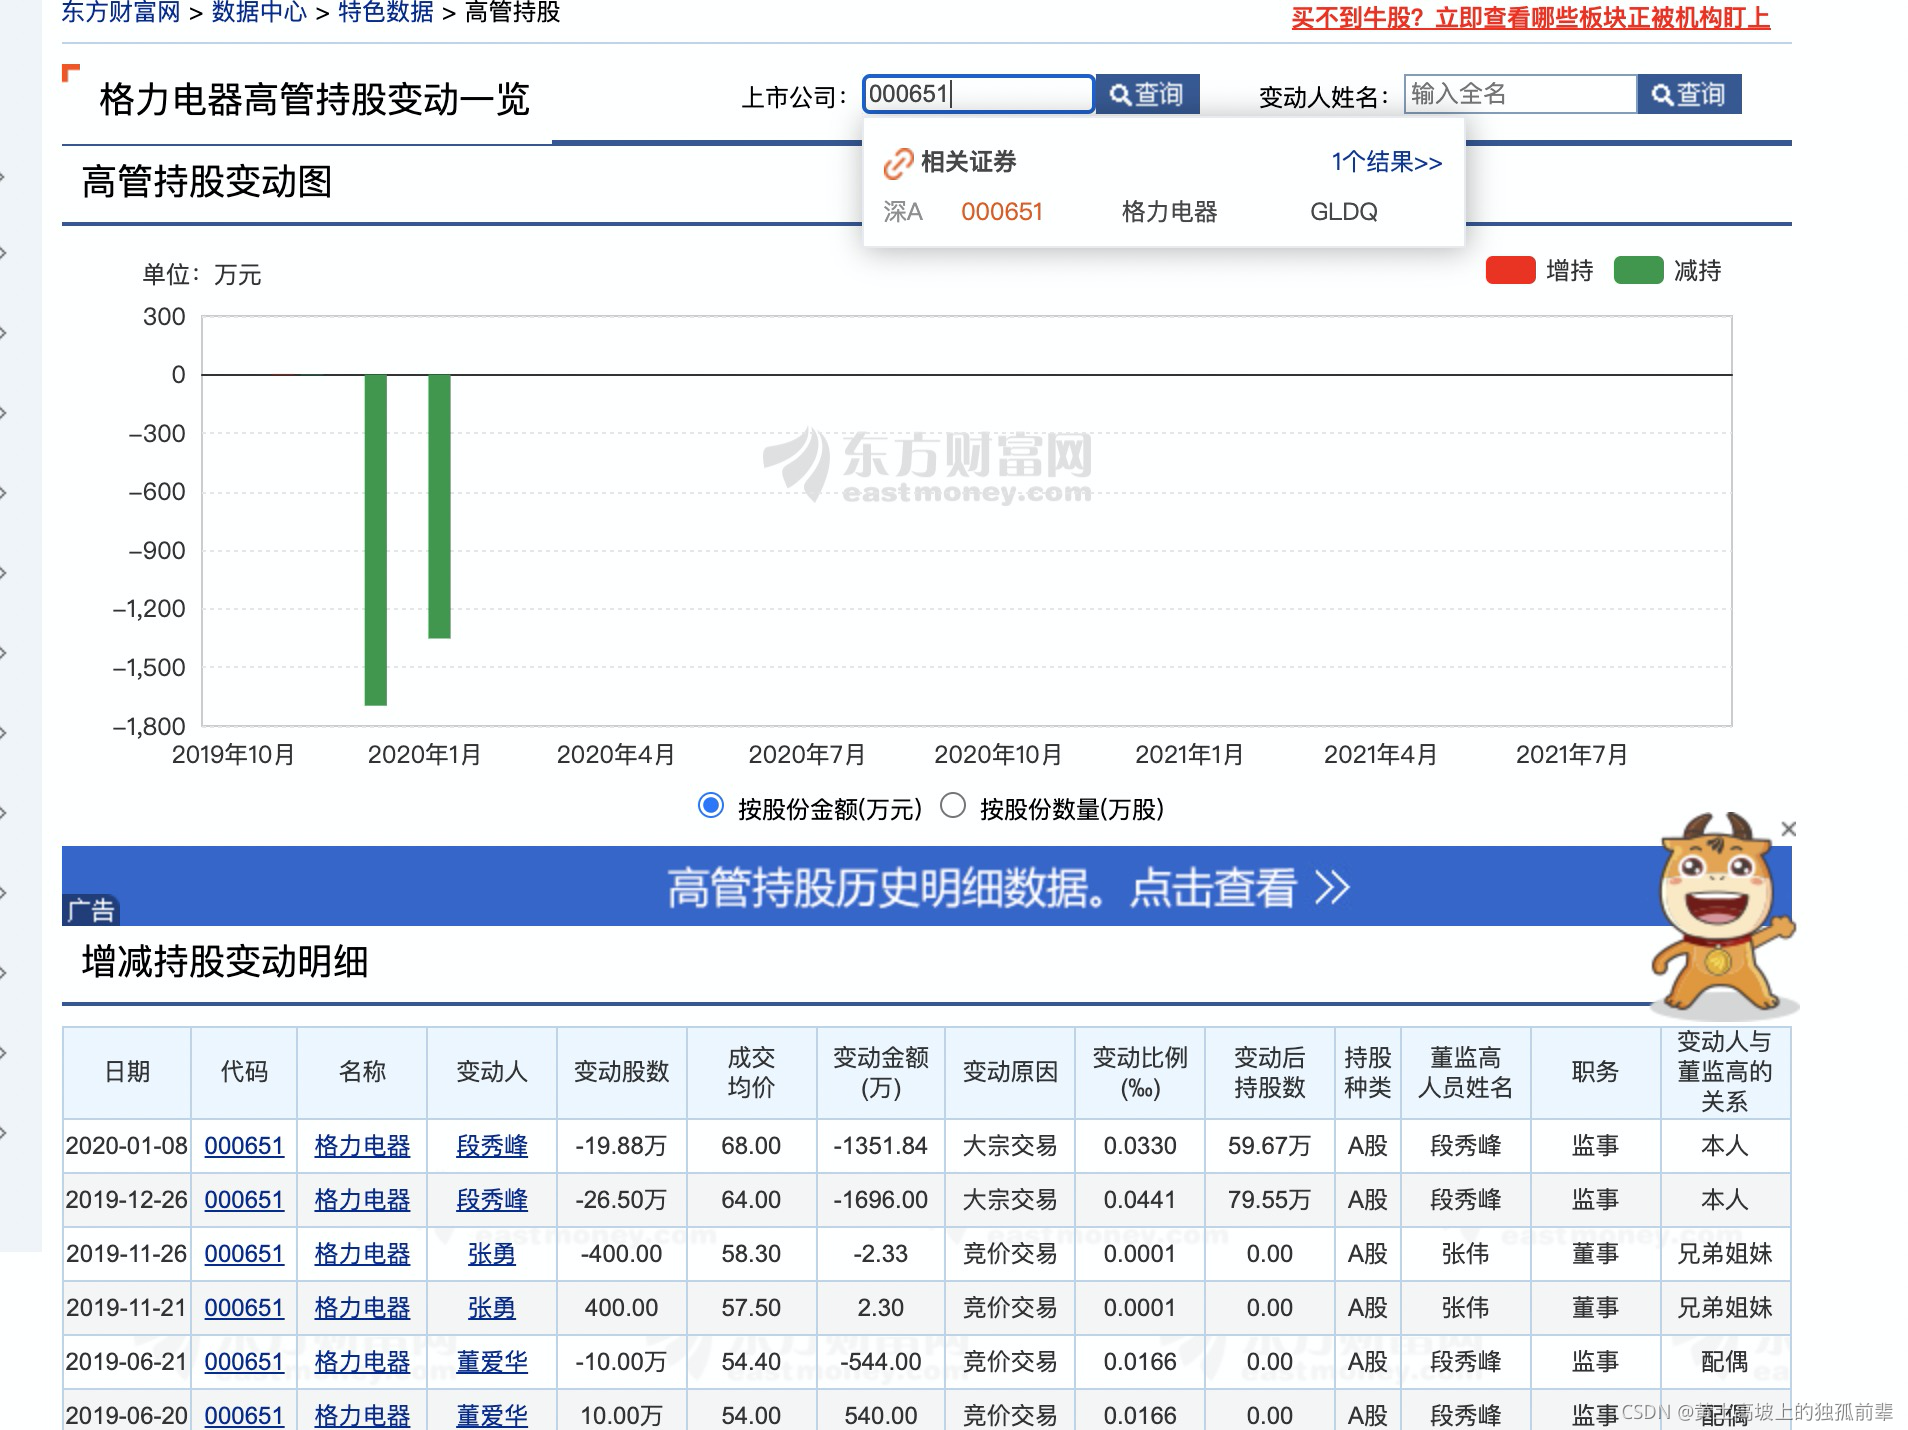Open the 1个结果>> results link in dropdown
Viewport: 1908px width, 1430px height.
tap(1385, 161)
